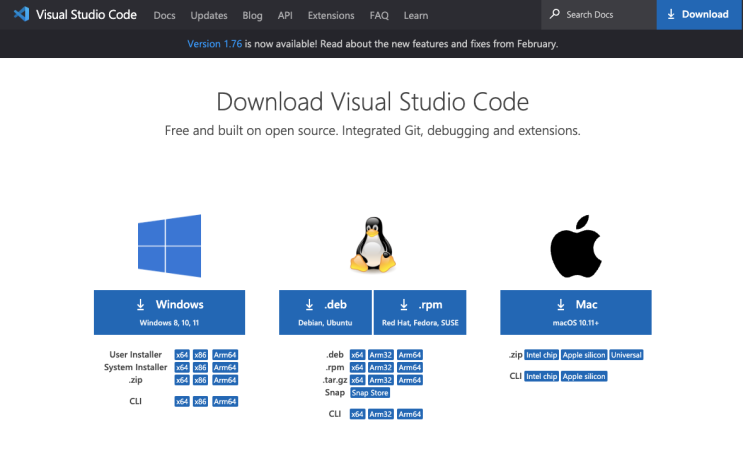Image resolution: width=743 pixels, height=449 pixels.
Task: Select System Installer x86 download
Action: pos(200,368)
